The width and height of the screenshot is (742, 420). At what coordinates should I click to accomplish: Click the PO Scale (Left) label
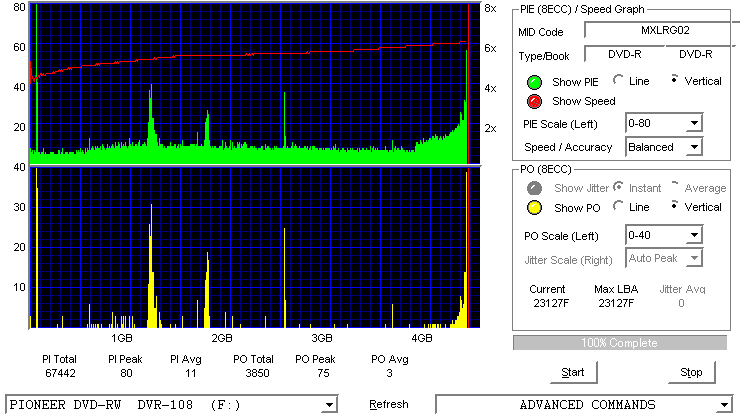[561, 236]
